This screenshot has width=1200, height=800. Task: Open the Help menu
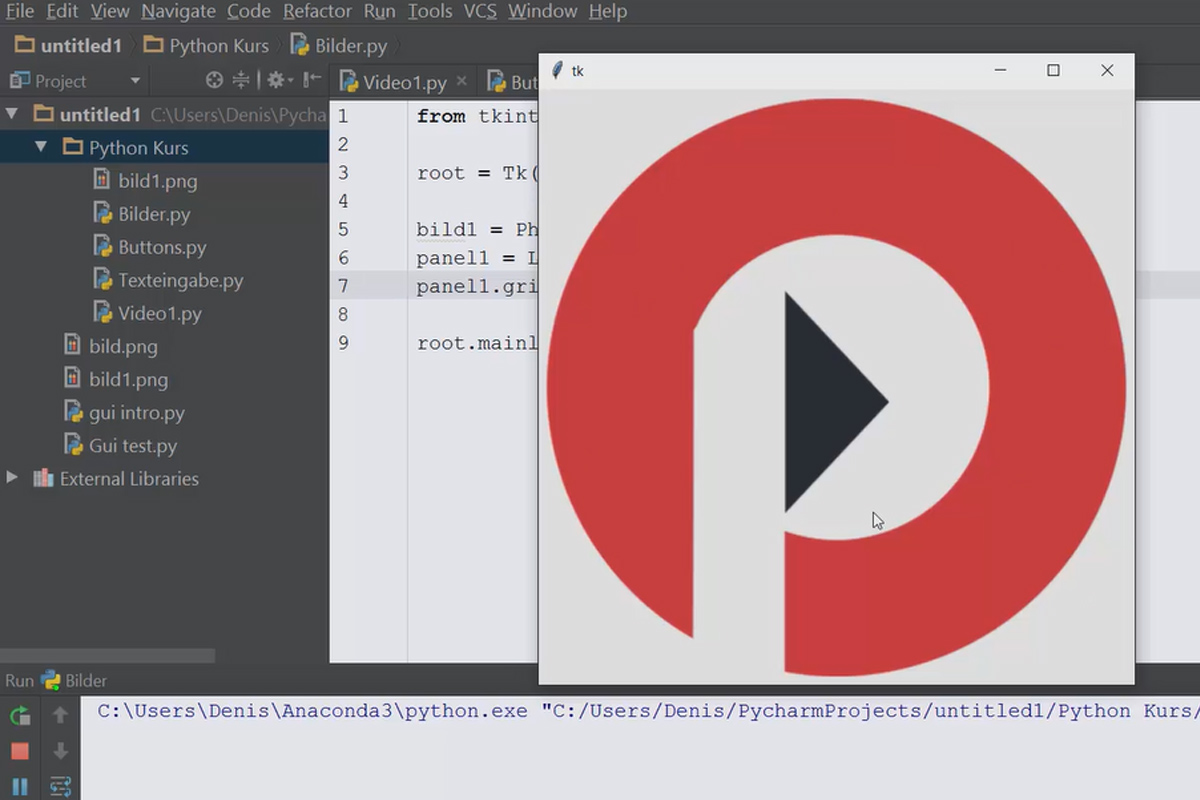click(607, 12)
